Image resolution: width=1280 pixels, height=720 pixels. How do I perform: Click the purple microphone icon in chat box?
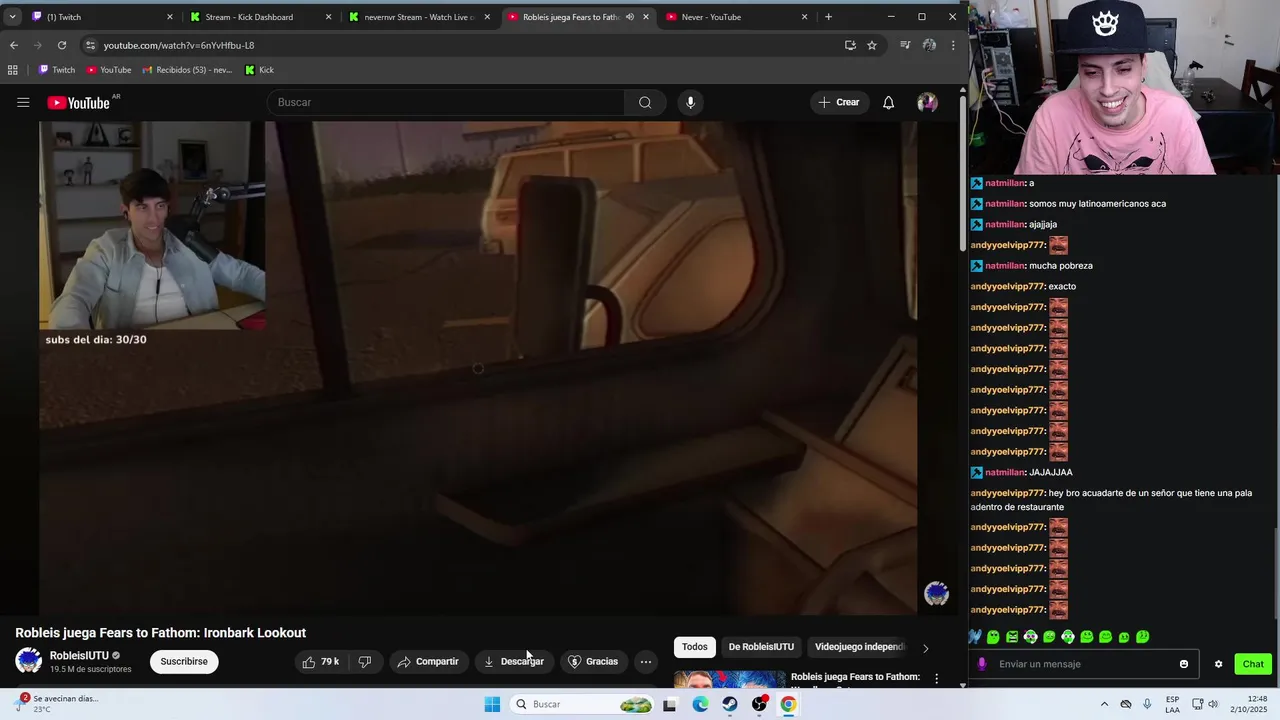click(x=982, y=664)
